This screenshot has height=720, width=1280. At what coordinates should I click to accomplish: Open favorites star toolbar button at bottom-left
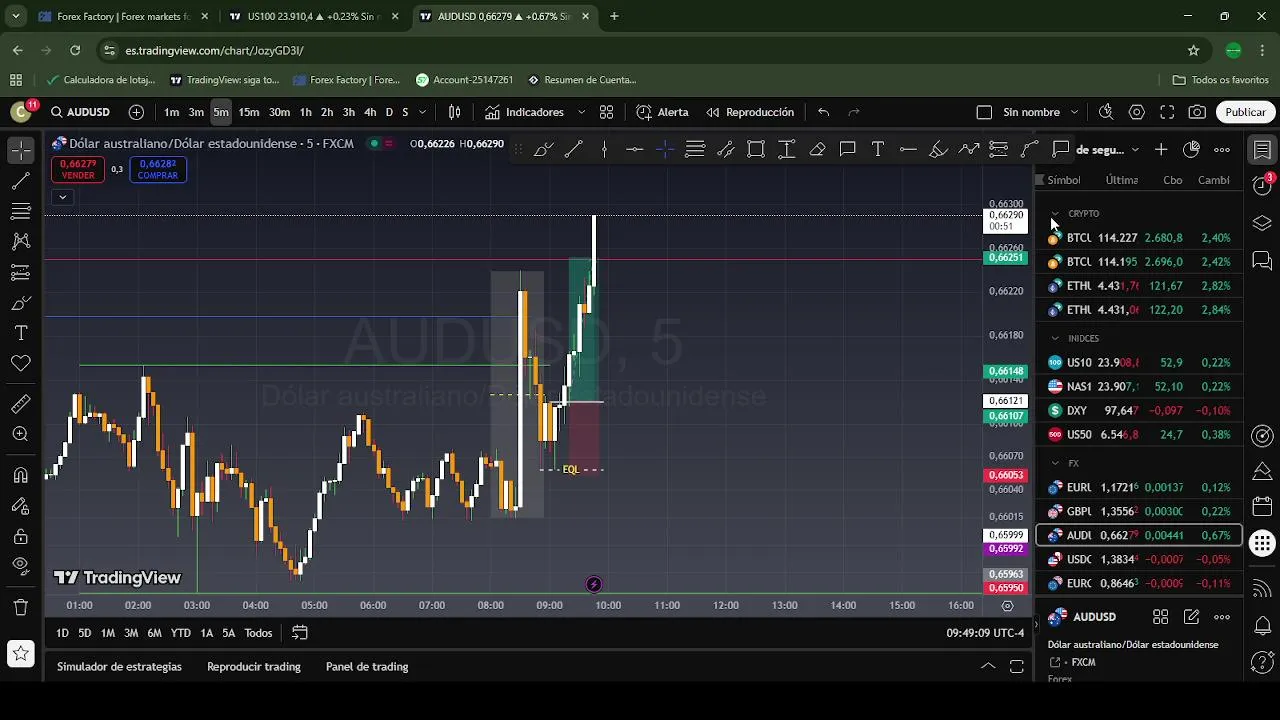click(20, 654)
